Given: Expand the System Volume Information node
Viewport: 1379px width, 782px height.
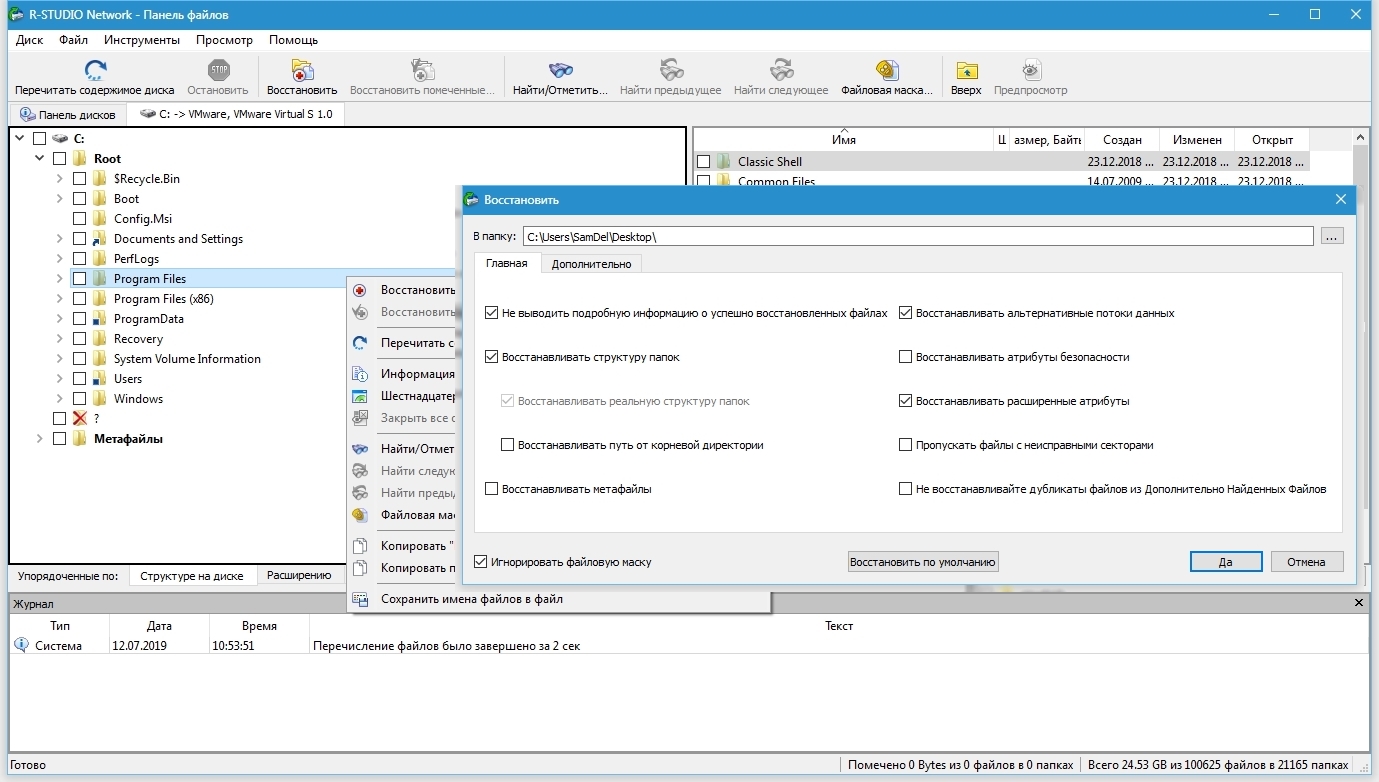Looking at the screenshot, I should tap(60, 358).
